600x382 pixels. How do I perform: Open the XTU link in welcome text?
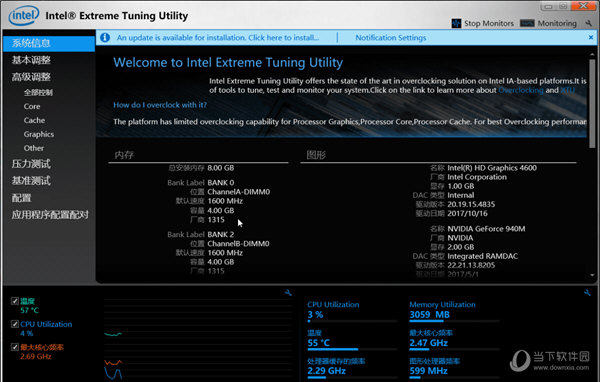pos(567,90)
